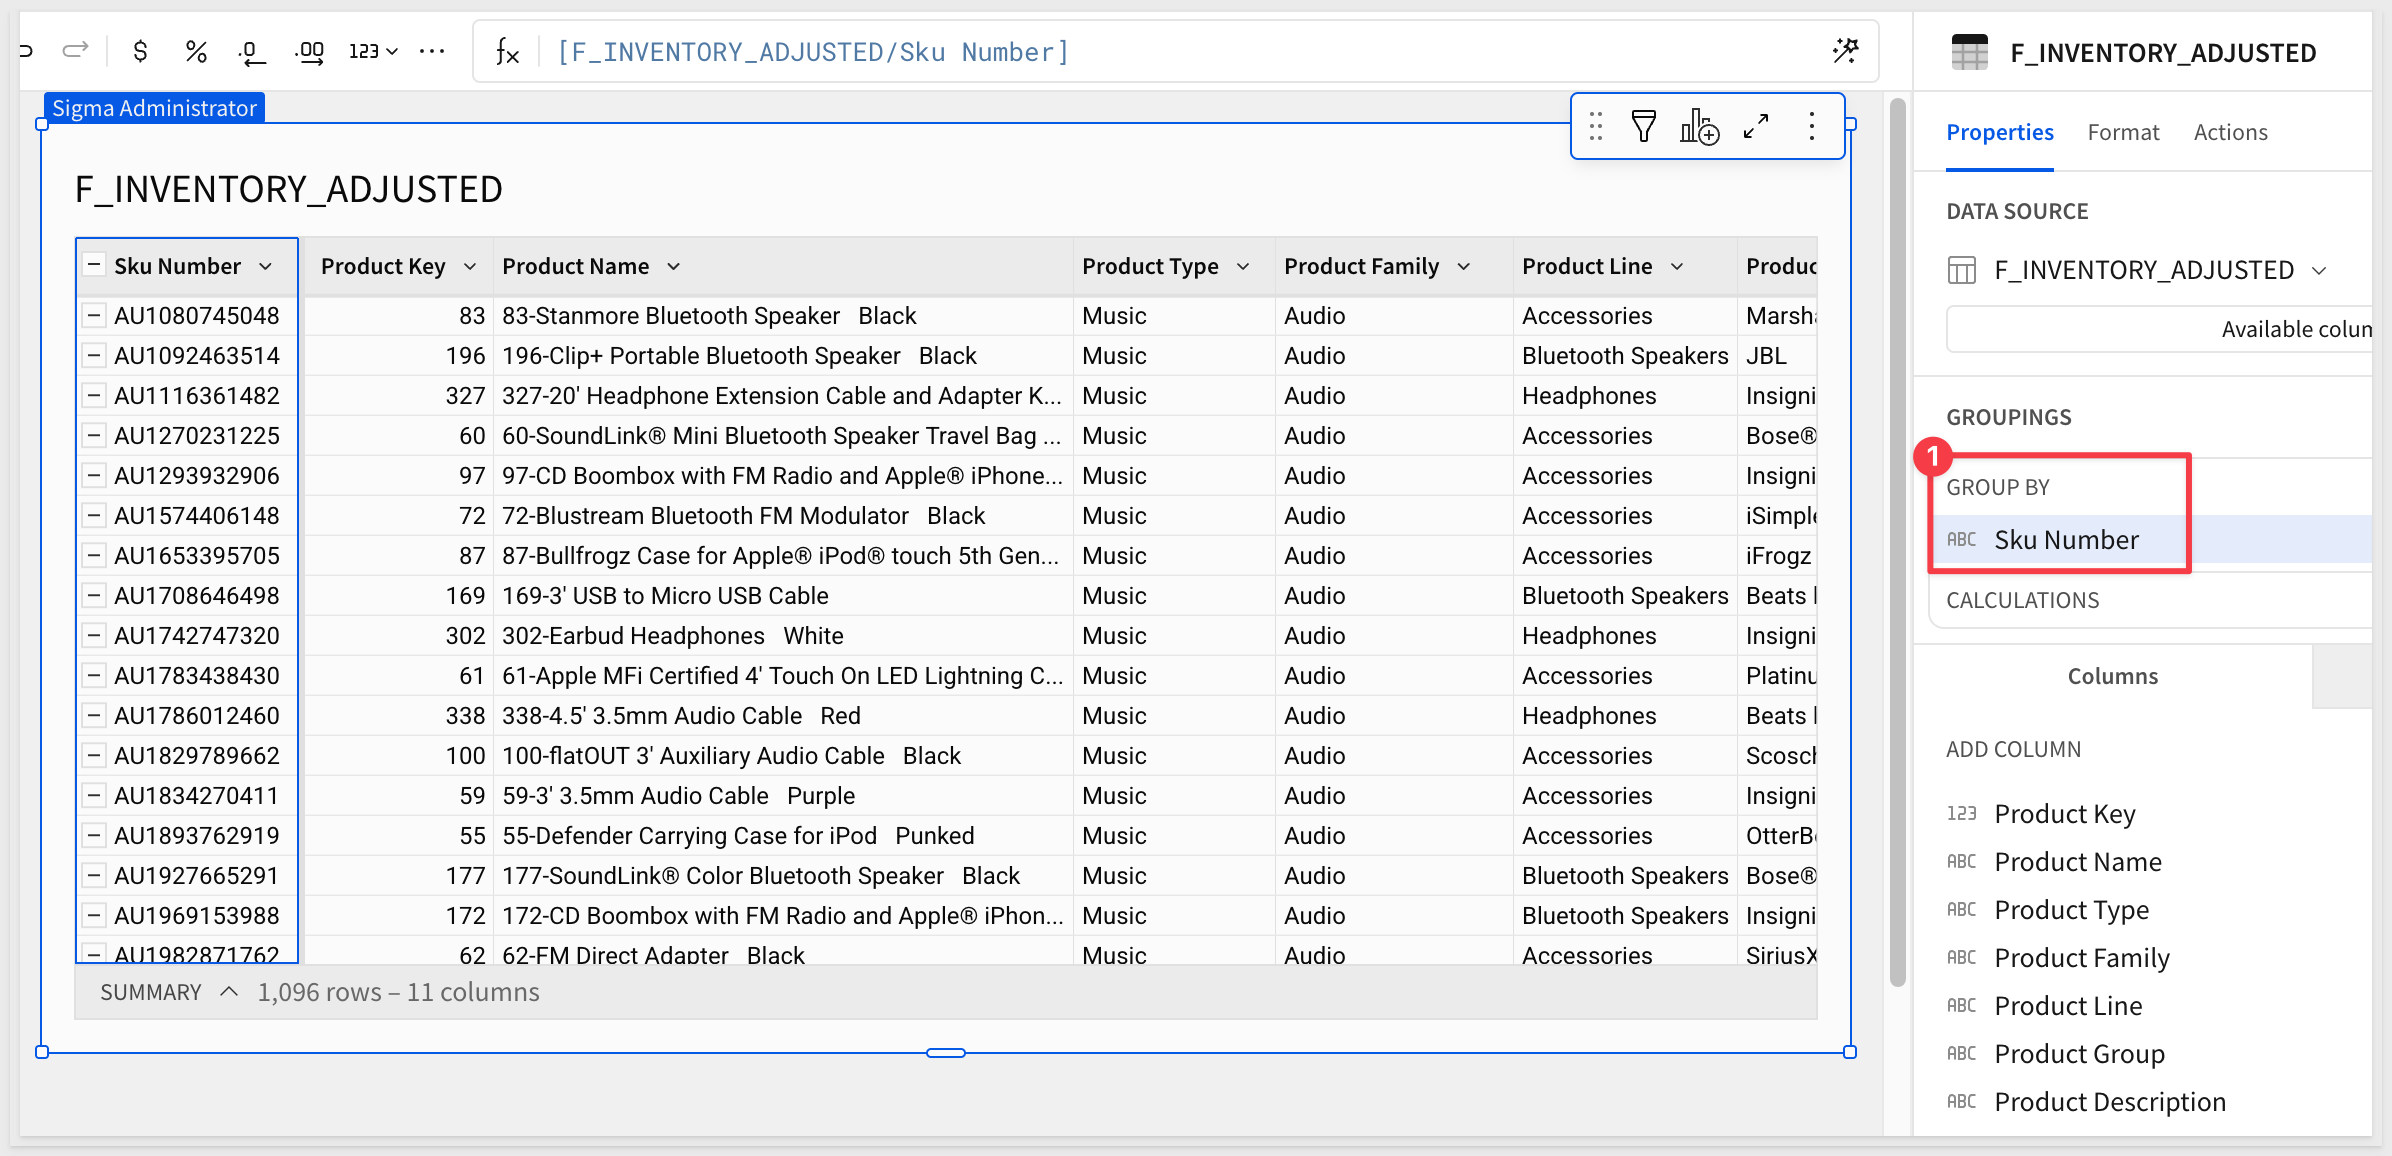The height and width of the screenshot is (1156, 2392).
Task: Apply percent format icon
Action: coord(196,51)
